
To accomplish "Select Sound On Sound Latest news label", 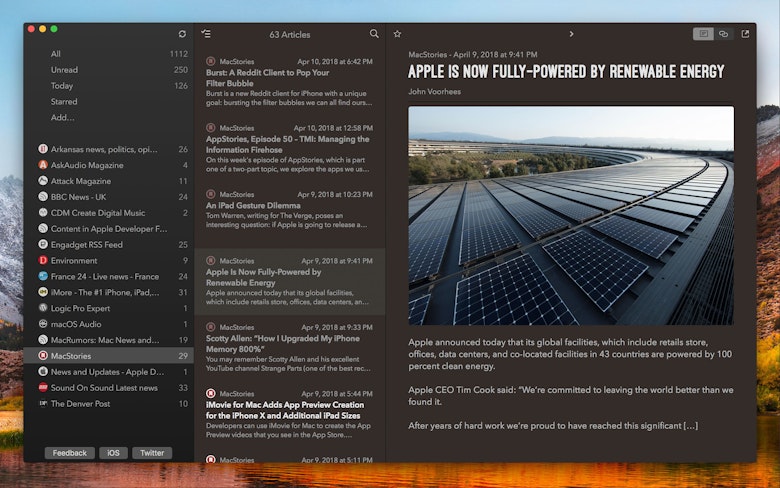I will pyautogui.click(x=104, y=388).
